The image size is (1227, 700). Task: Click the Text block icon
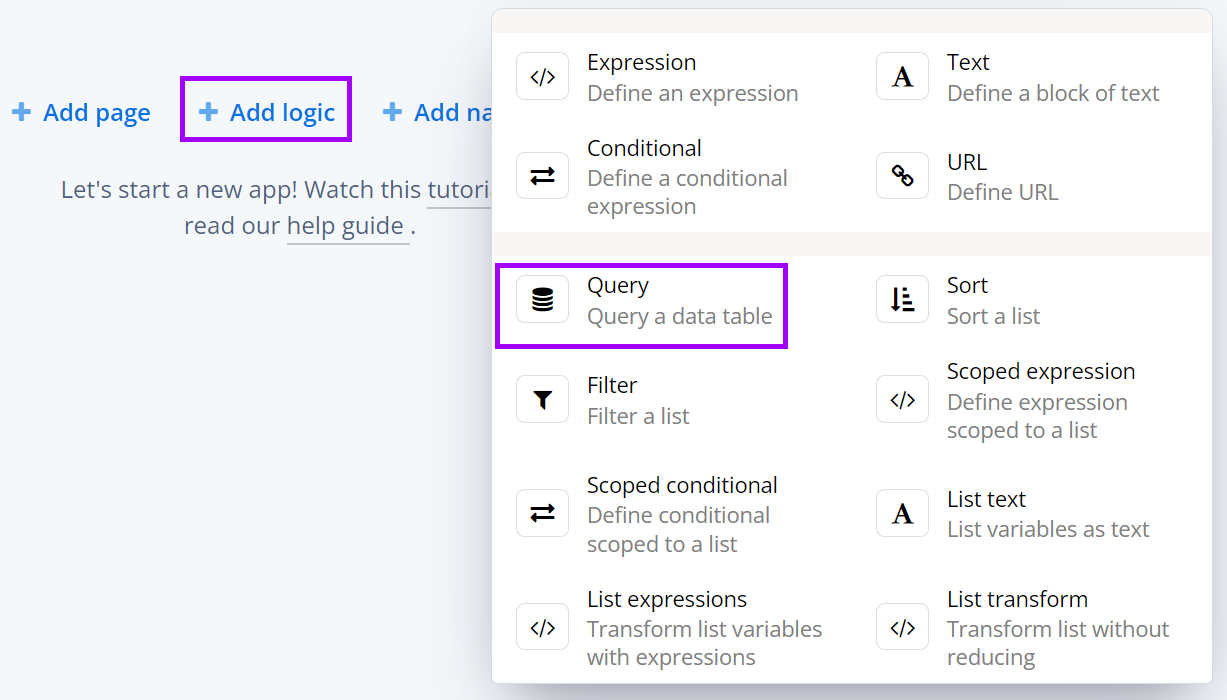902,76
